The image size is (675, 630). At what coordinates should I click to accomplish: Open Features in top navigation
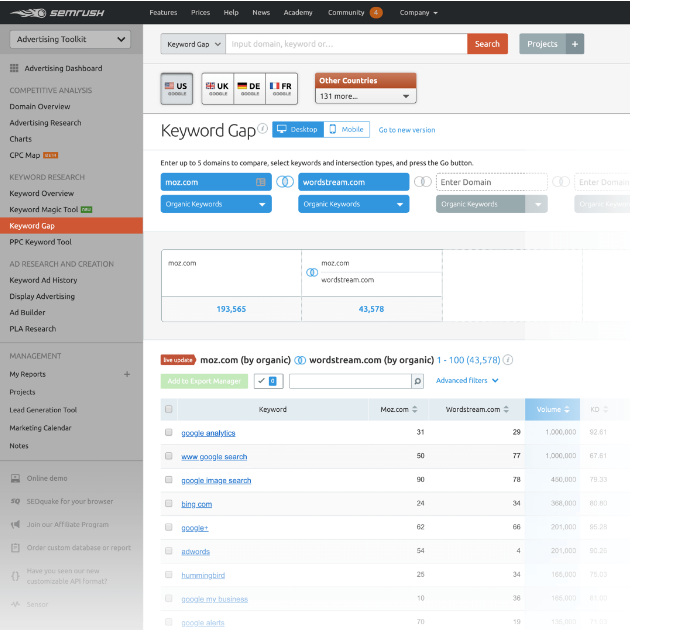[x=163, y=12]
